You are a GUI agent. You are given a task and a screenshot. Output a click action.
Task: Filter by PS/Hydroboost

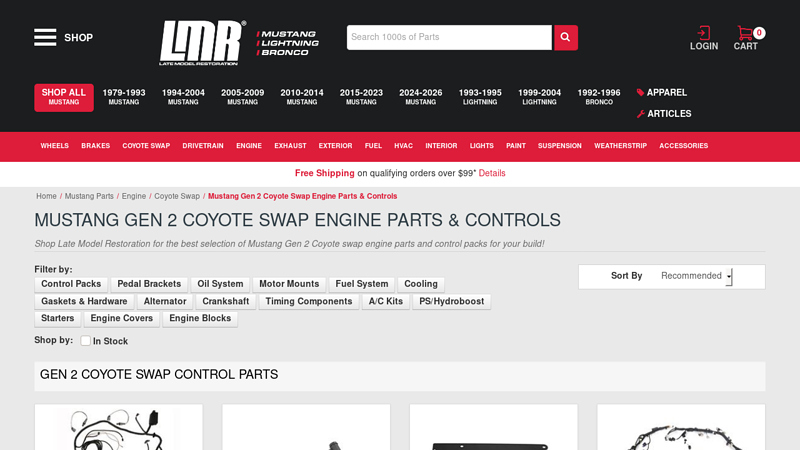(452, 302)
